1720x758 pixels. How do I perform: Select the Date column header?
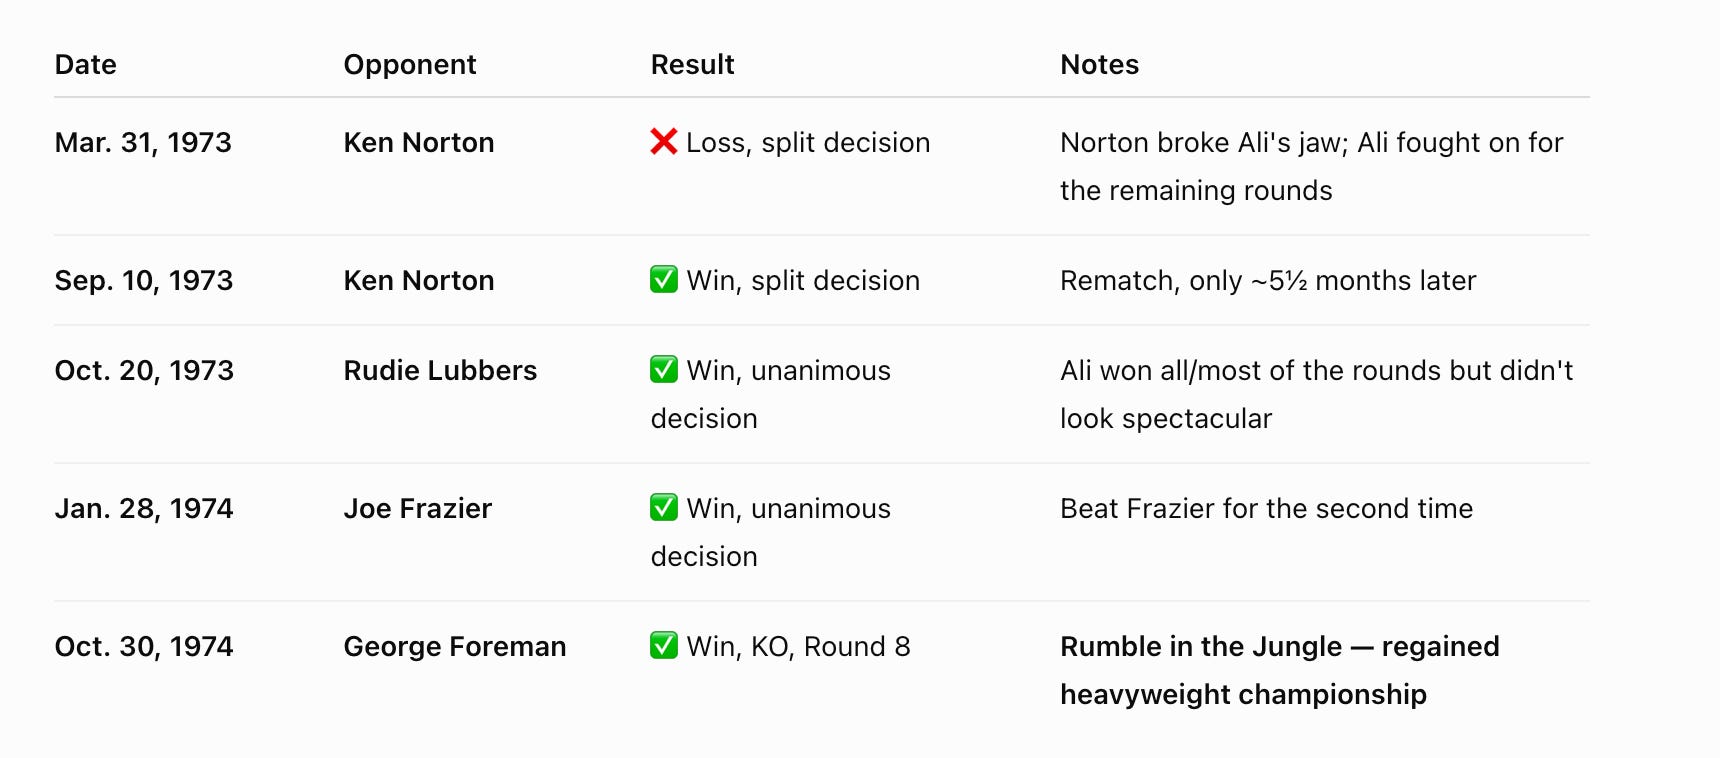86,65
